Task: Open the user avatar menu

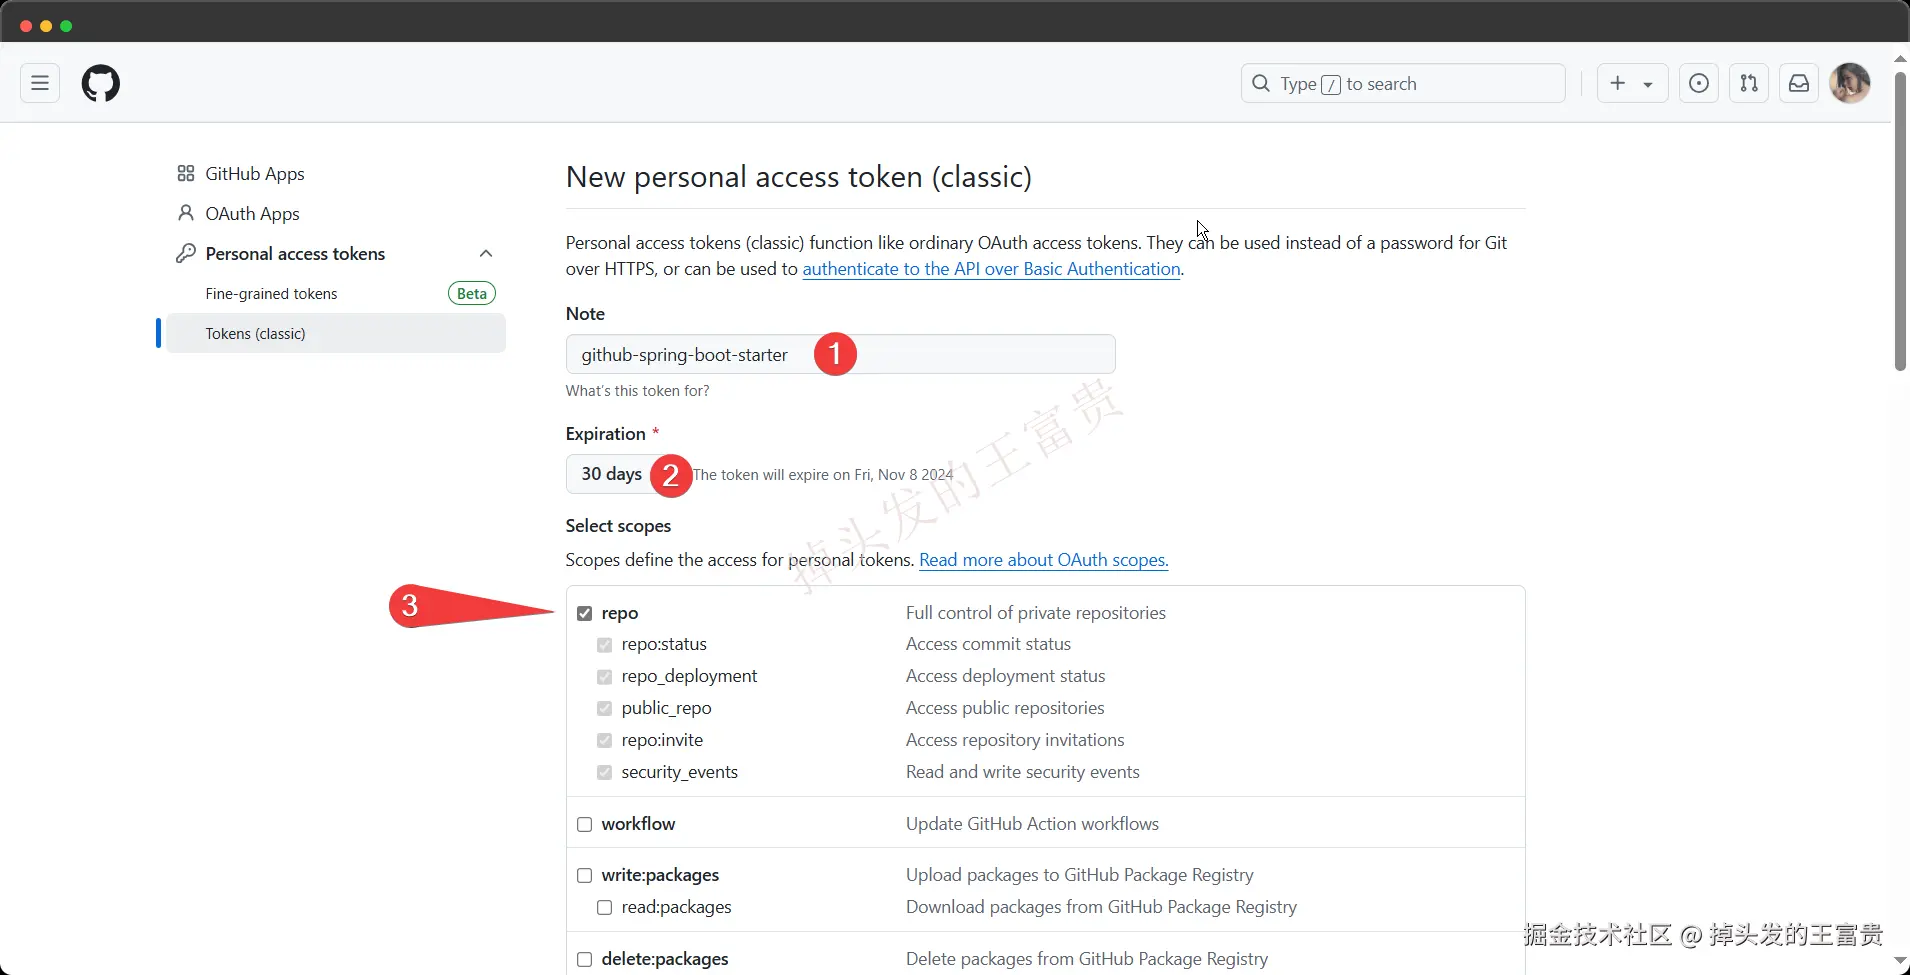Action: 1850,83
